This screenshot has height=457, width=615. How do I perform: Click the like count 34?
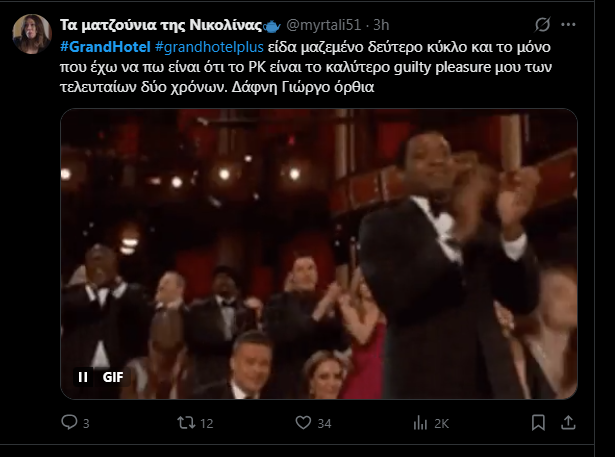point(324,423)
